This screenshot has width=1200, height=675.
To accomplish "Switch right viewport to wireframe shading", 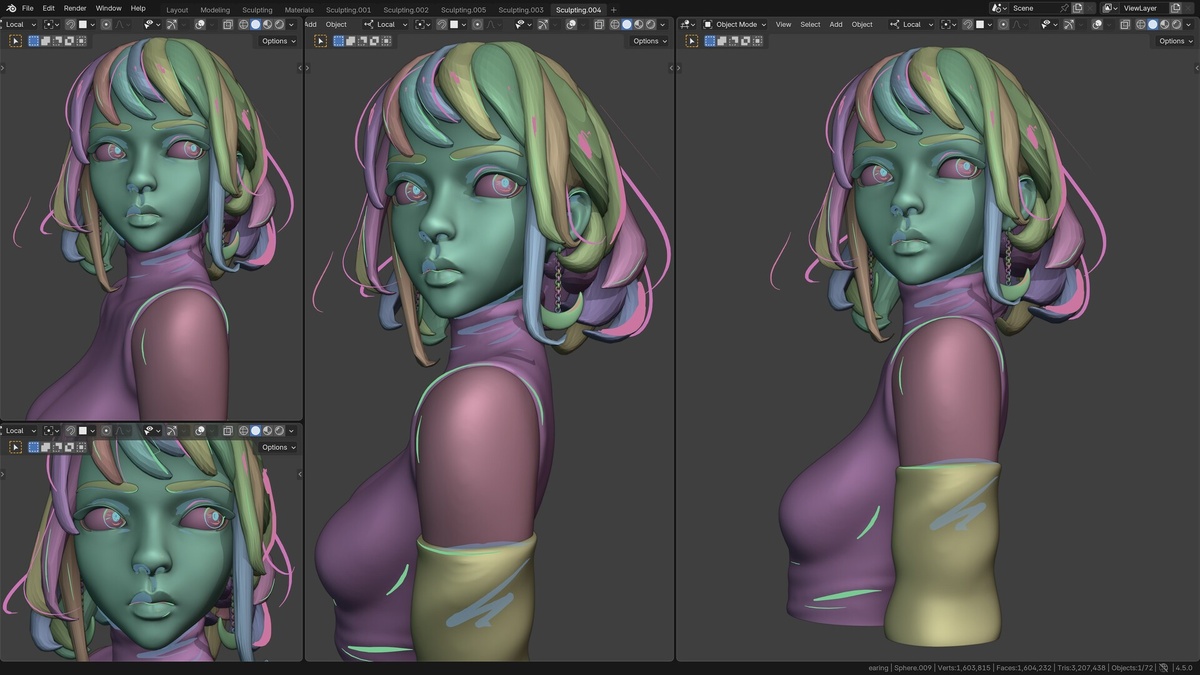I will (x=1141, y=24).
